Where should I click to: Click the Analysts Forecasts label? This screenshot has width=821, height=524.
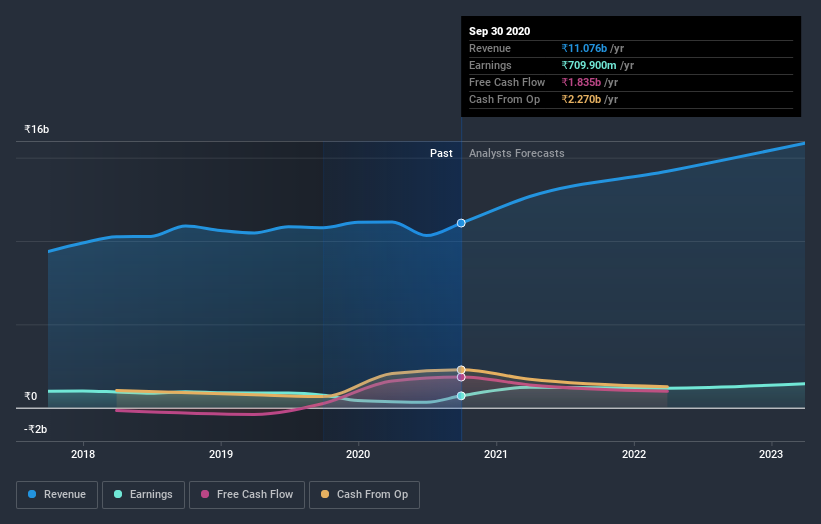click(517, 153)
